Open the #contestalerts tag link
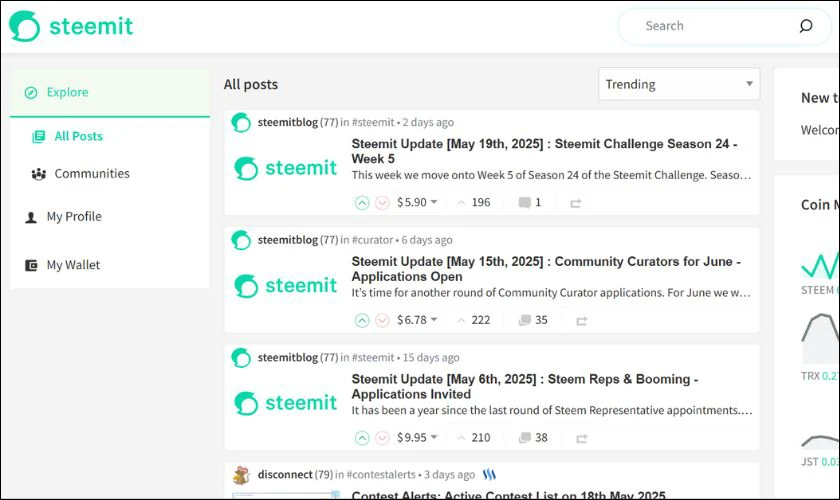The height and width of the screenshot is (500, 840). (381, 474)
